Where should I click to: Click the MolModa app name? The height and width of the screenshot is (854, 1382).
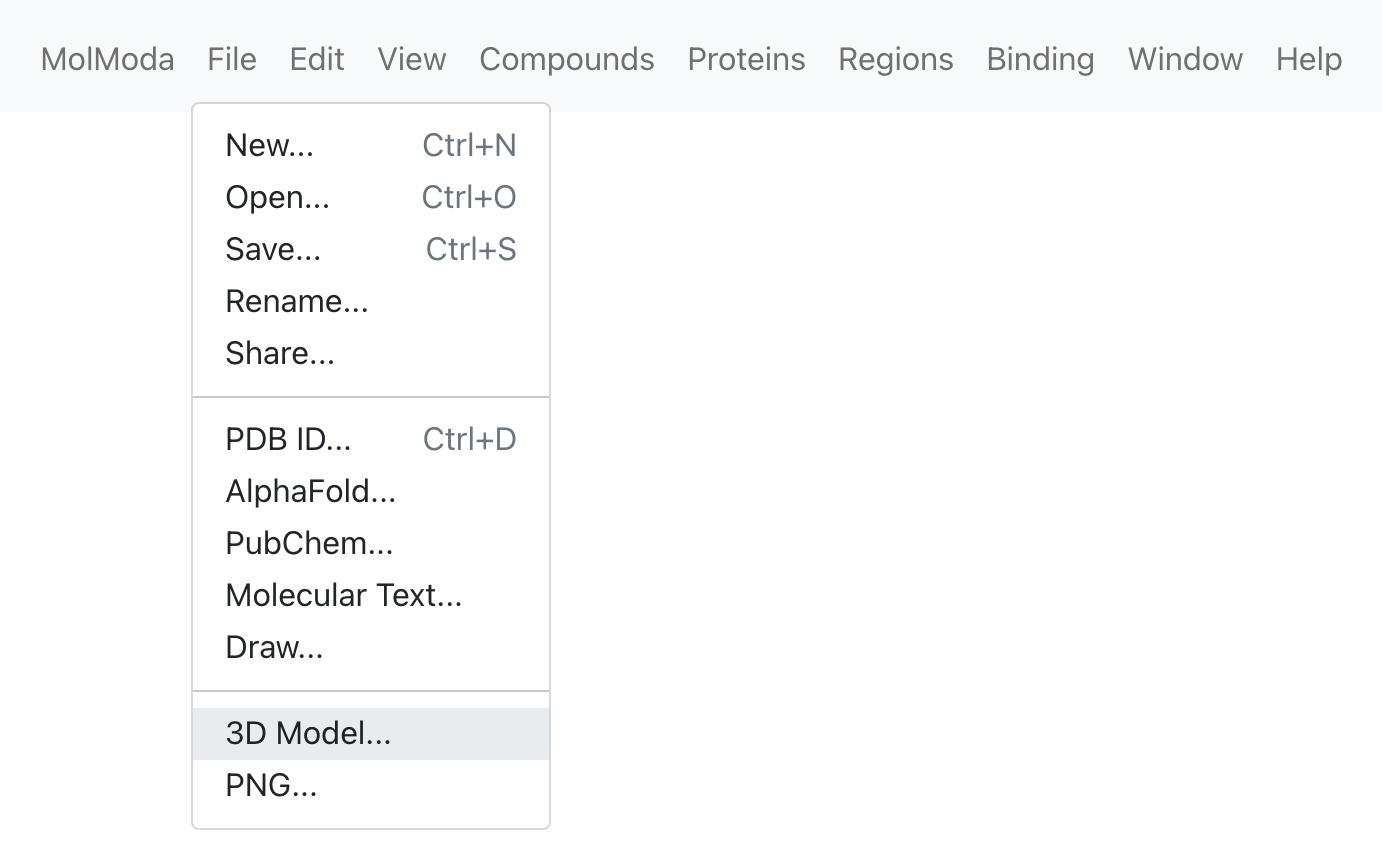click(108, 59)
